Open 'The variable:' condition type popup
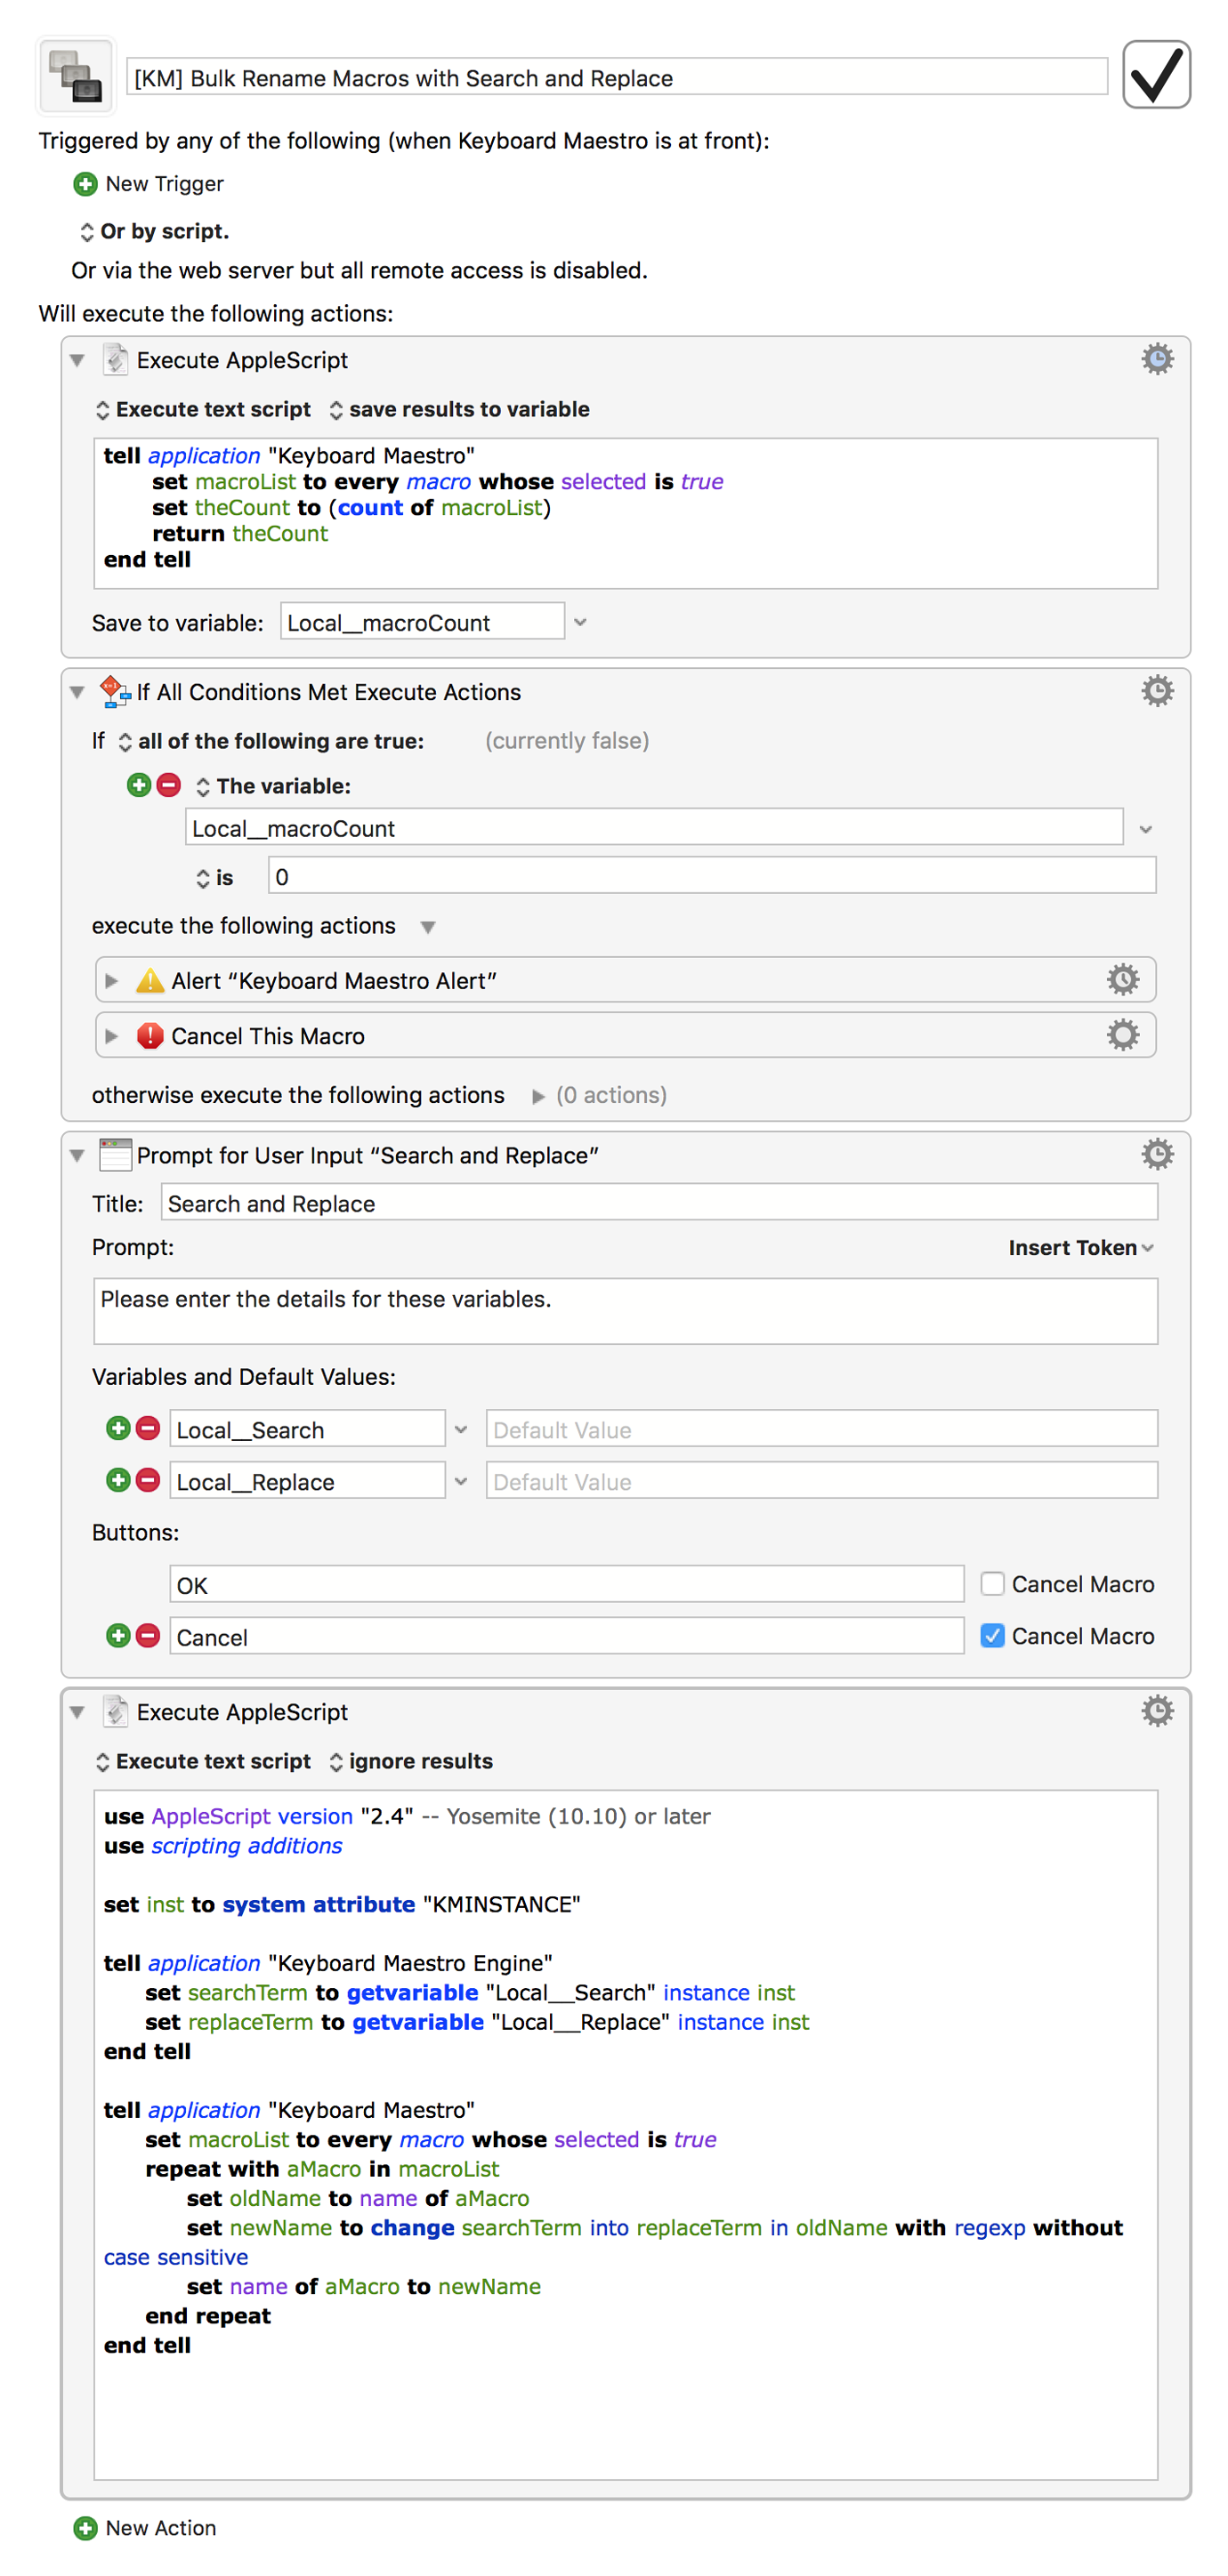 pyautogui.click(x=273, y=786)
